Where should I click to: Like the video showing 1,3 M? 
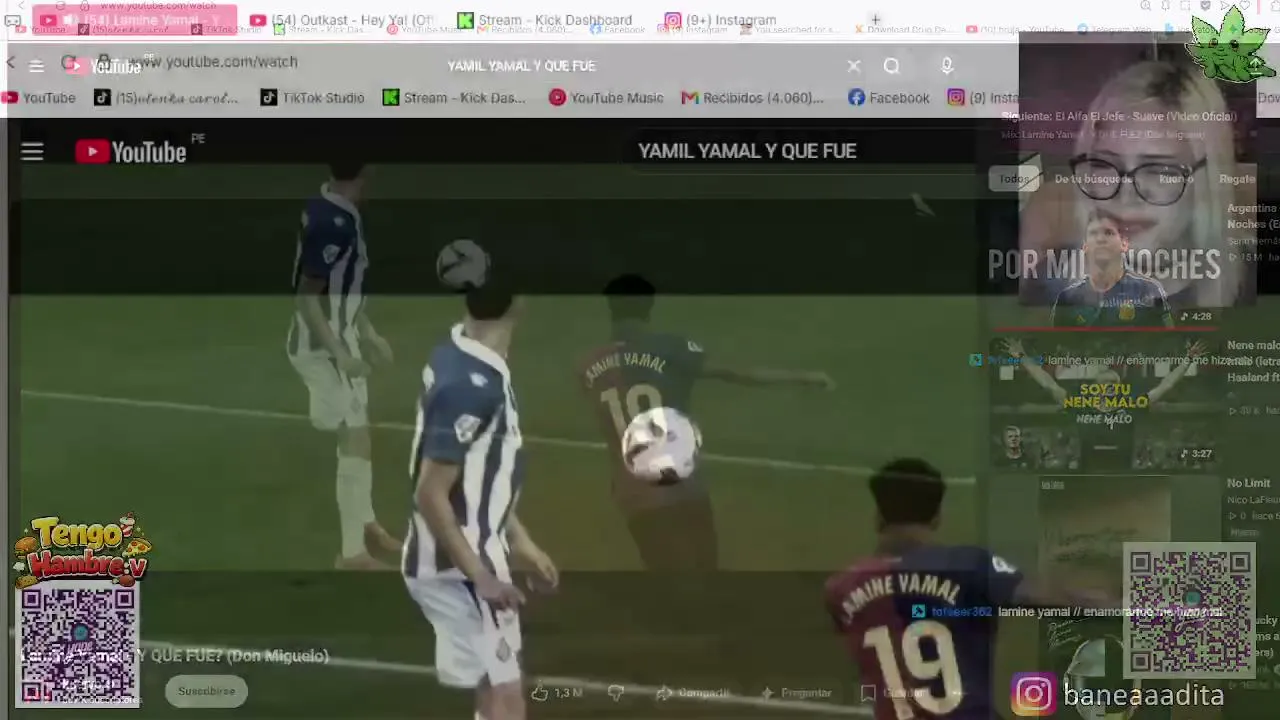pyautogui.click(x=557, y=692)
